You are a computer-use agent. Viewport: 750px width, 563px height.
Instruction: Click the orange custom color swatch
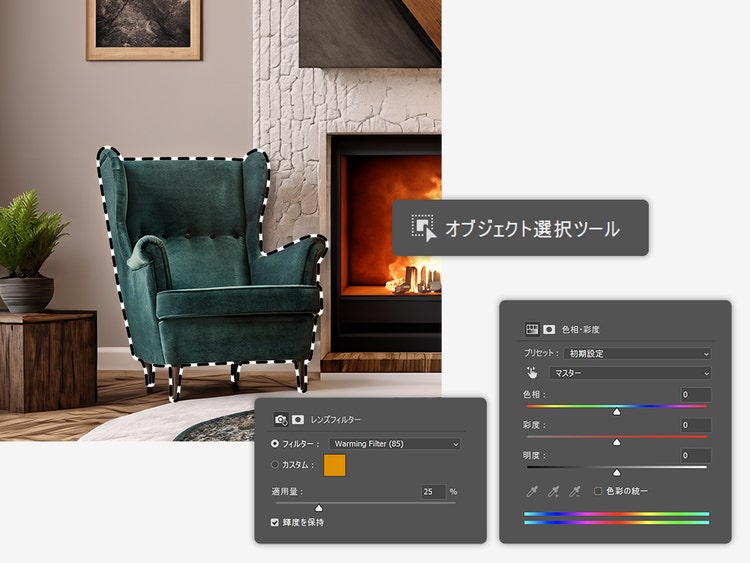[334, 465]
